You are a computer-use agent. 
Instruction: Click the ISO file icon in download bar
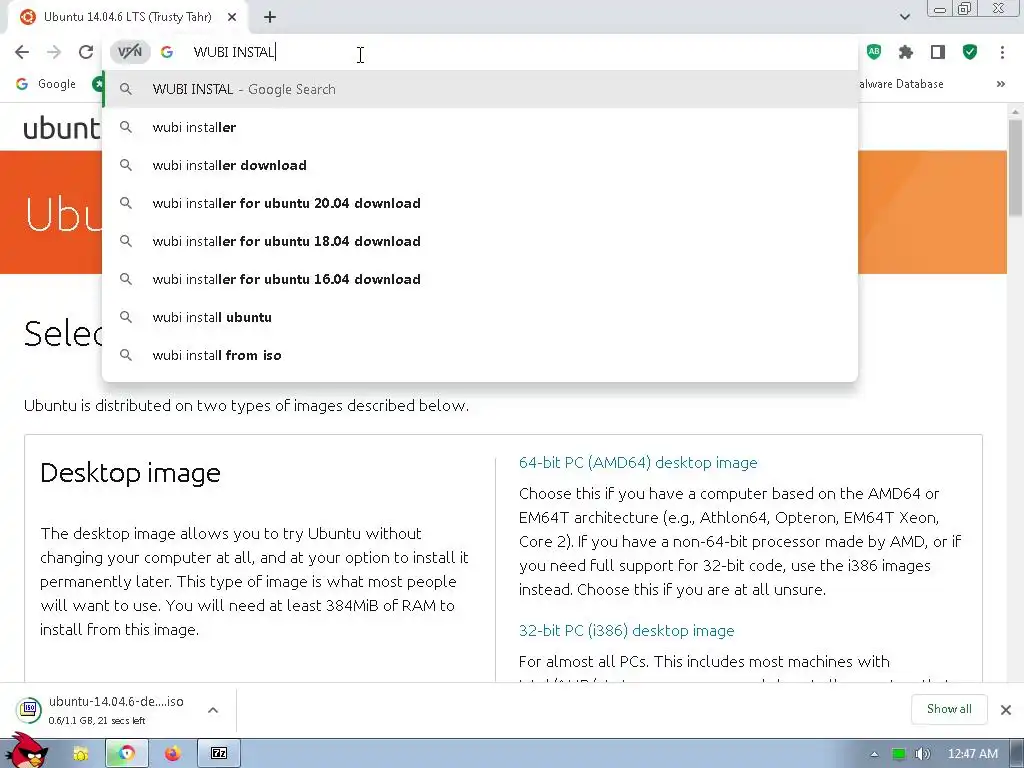coord(29,710)
